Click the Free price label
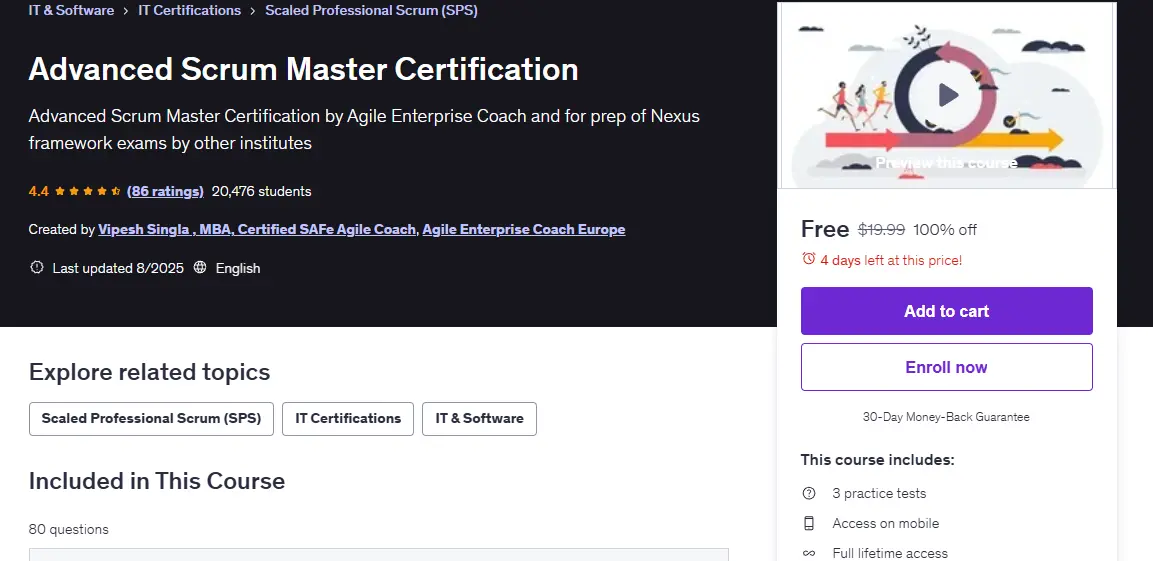1153x561 pixels. 825,229
